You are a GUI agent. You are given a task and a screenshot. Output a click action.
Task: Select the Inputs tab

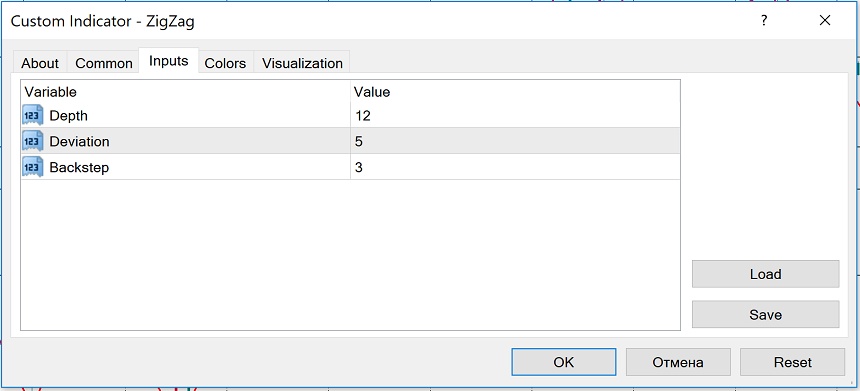[169, 61]
